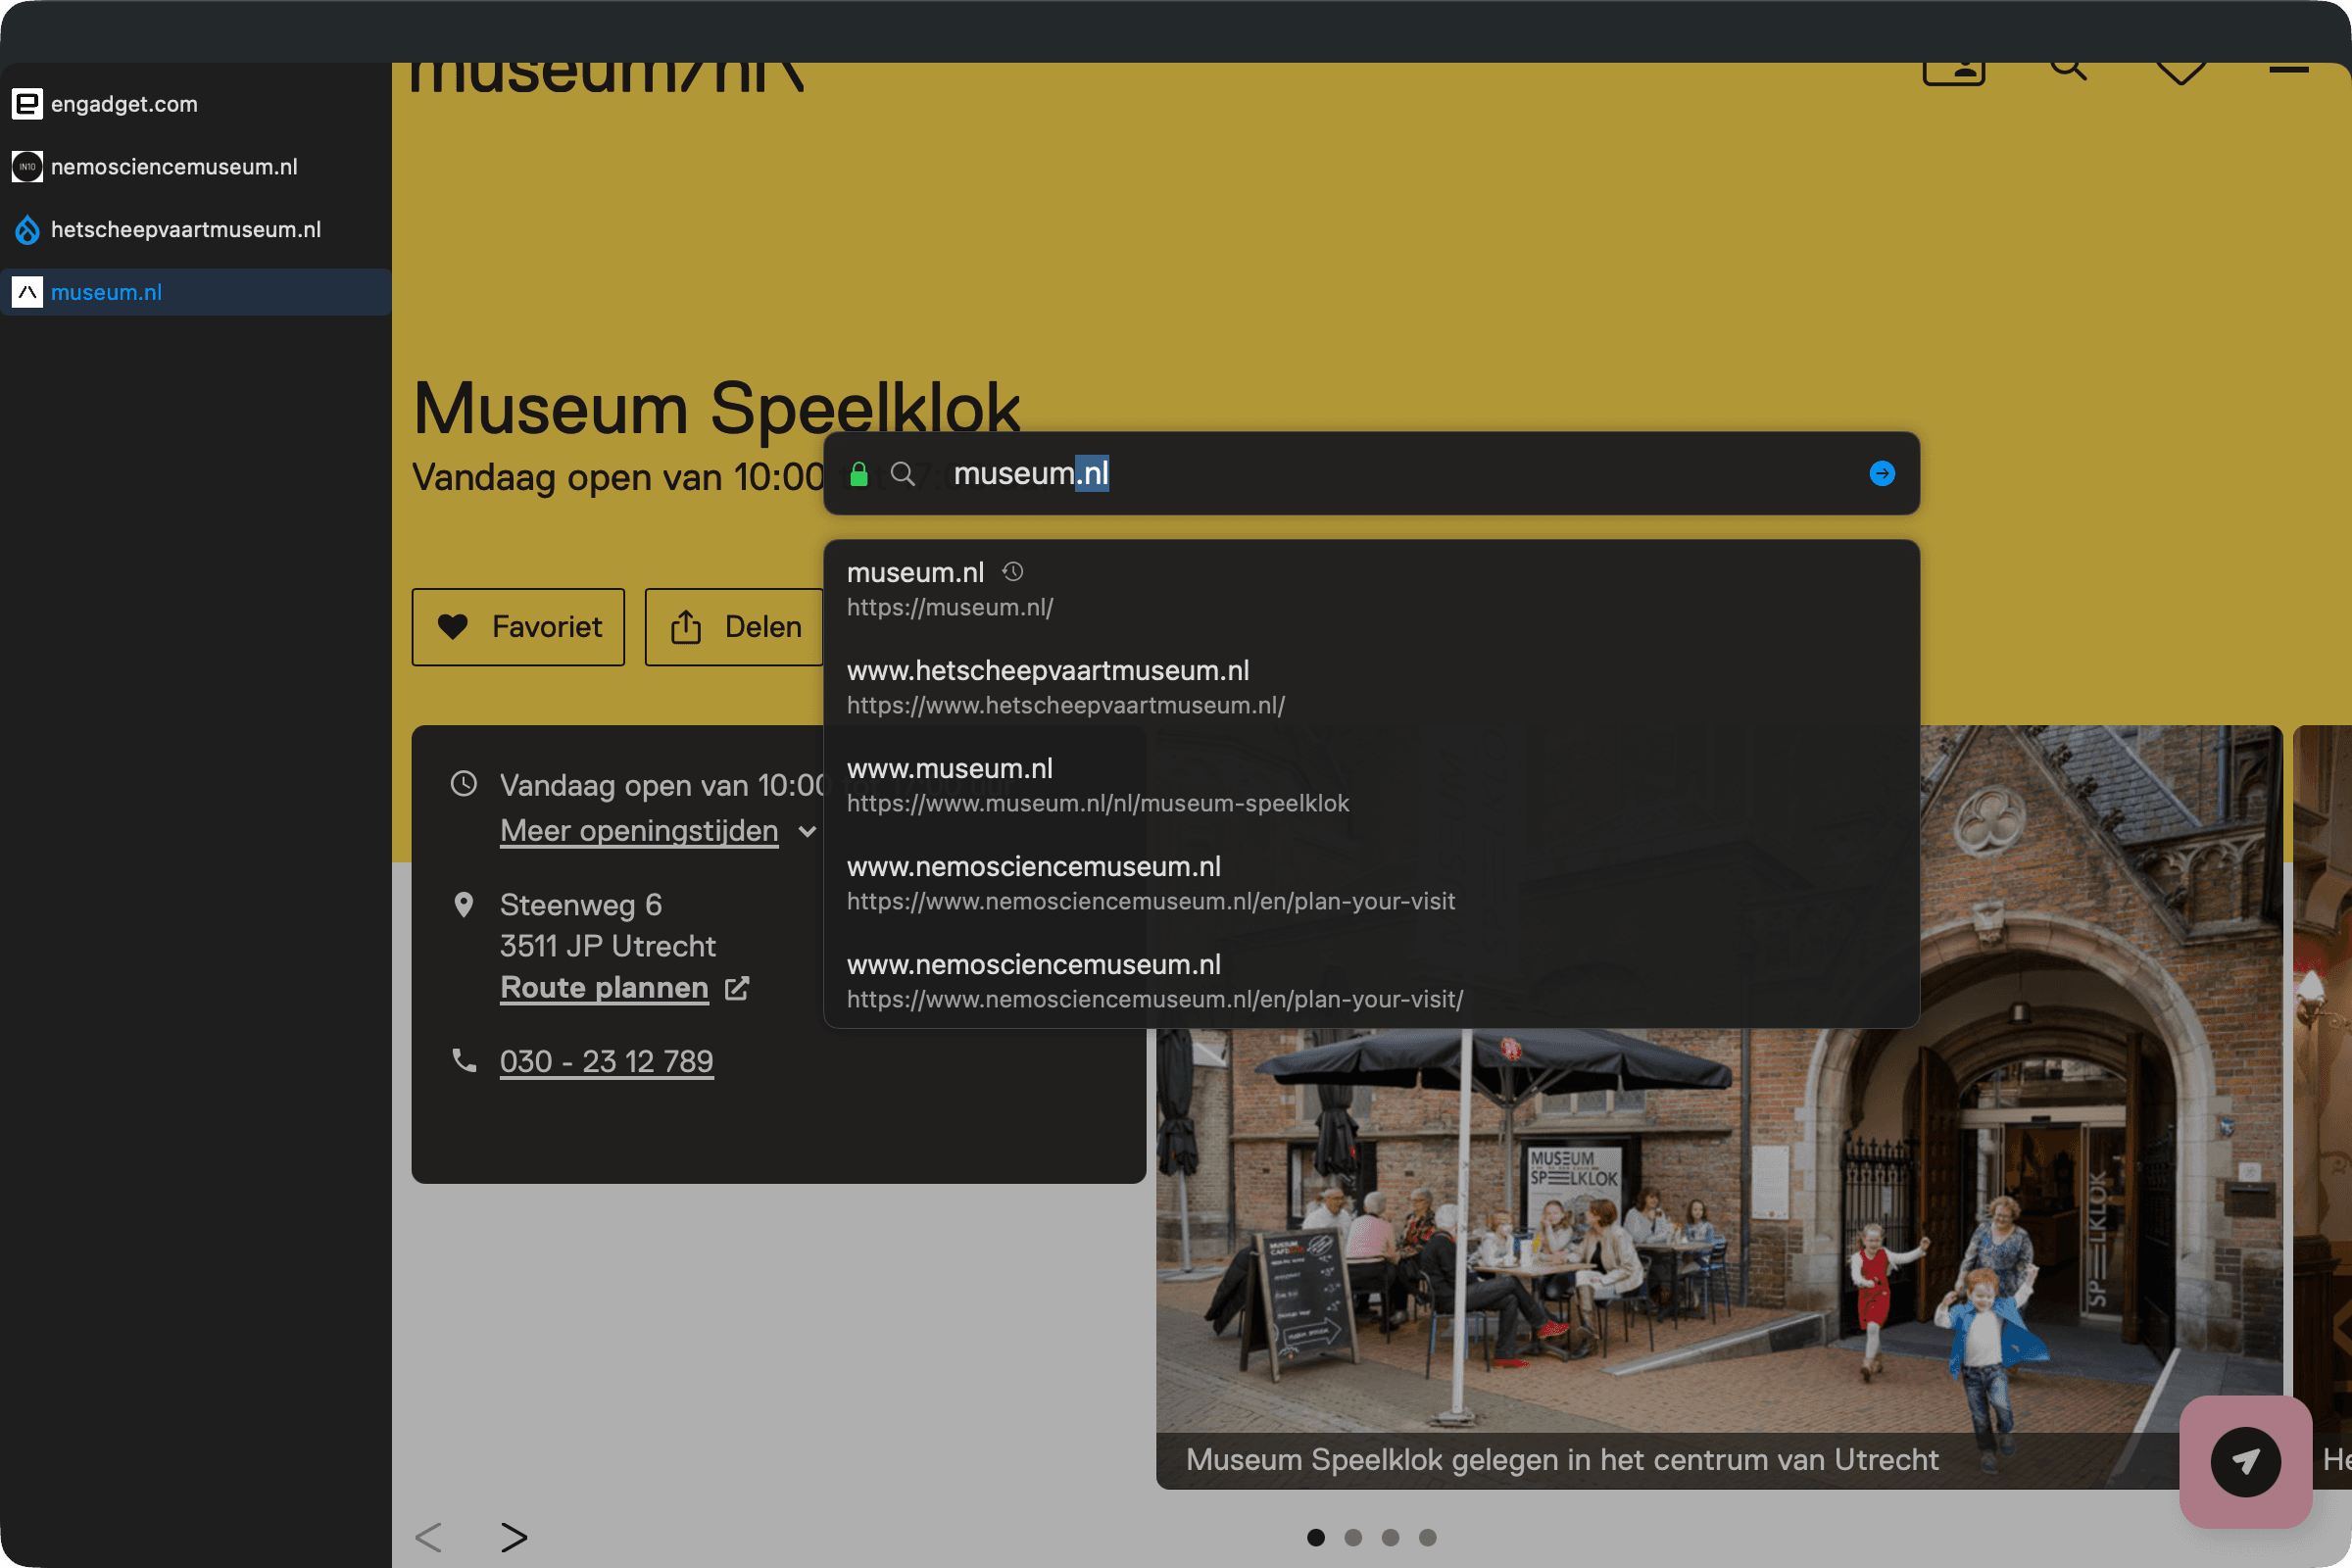Screen dimensions: 2352x1568
Task: Click the Delen share button
Action: tap(733, 627)
